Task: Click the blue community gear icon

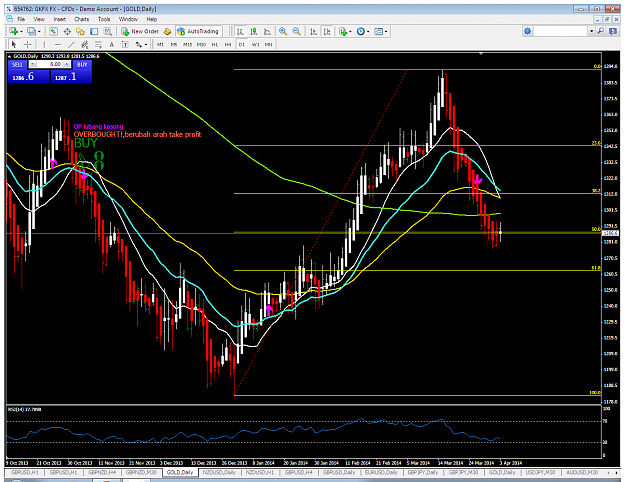Action: [528, 31]
